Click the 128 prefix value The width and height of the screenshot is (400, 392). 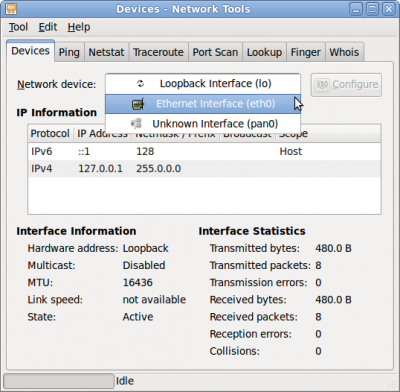(x=145, y=152)
